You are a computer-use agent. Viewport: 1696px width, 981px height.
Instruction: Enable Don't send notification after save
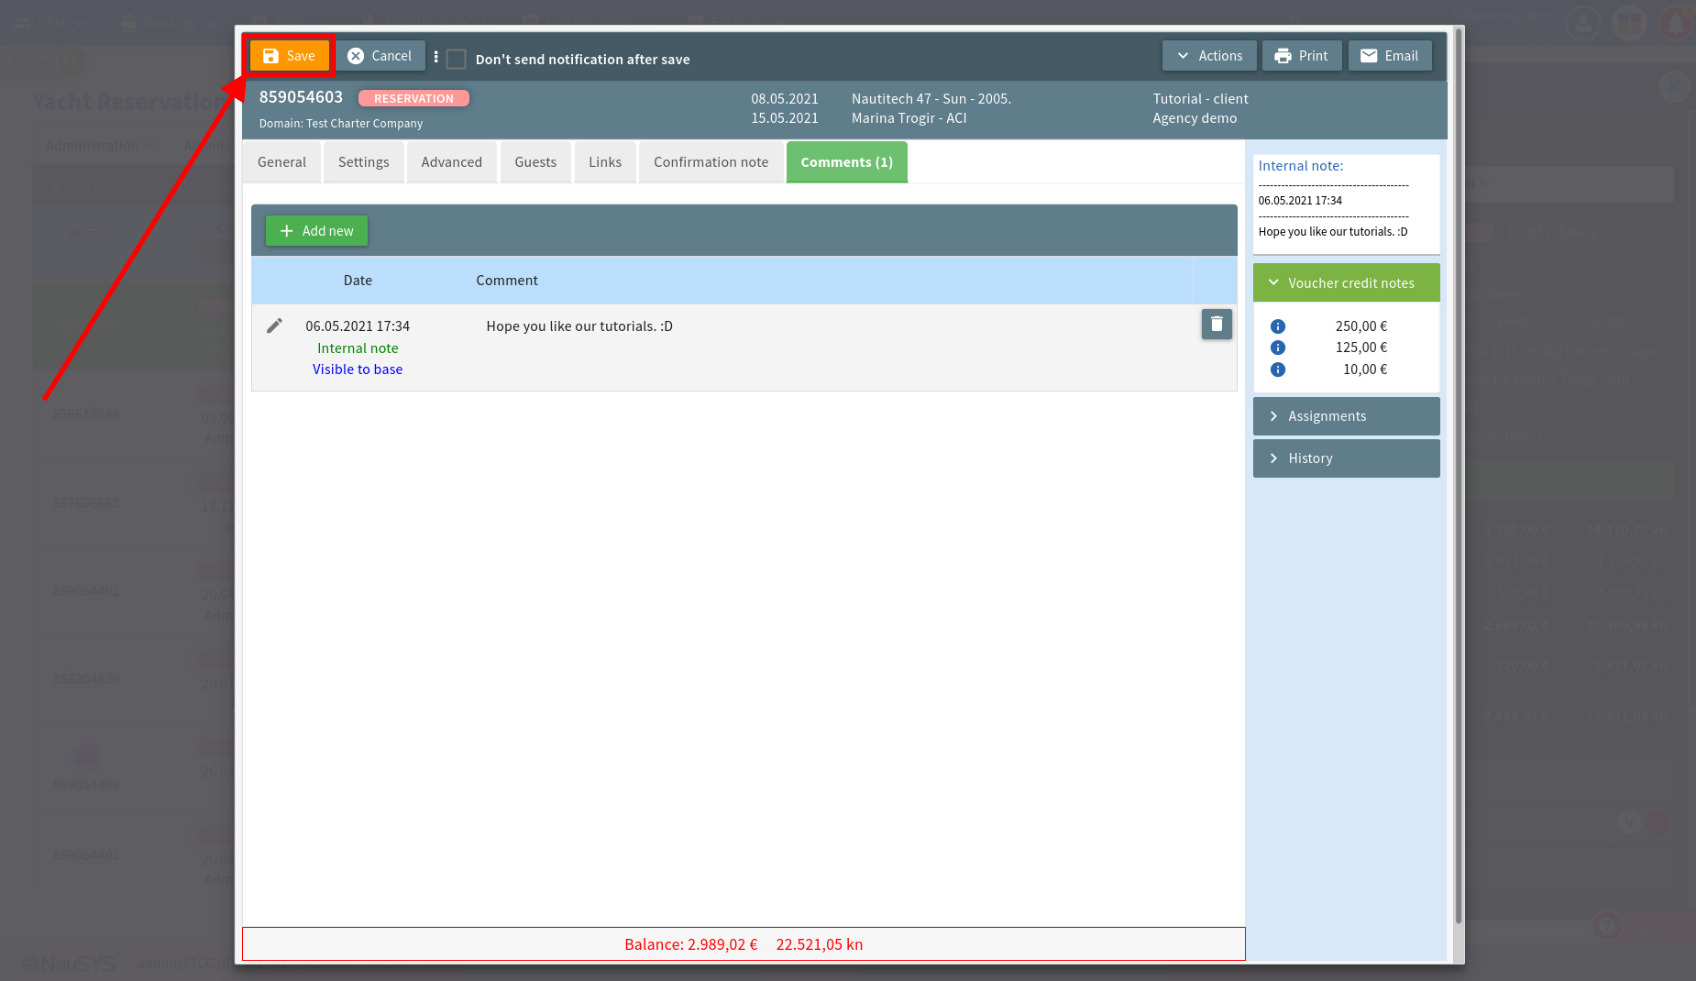[456, 59]
